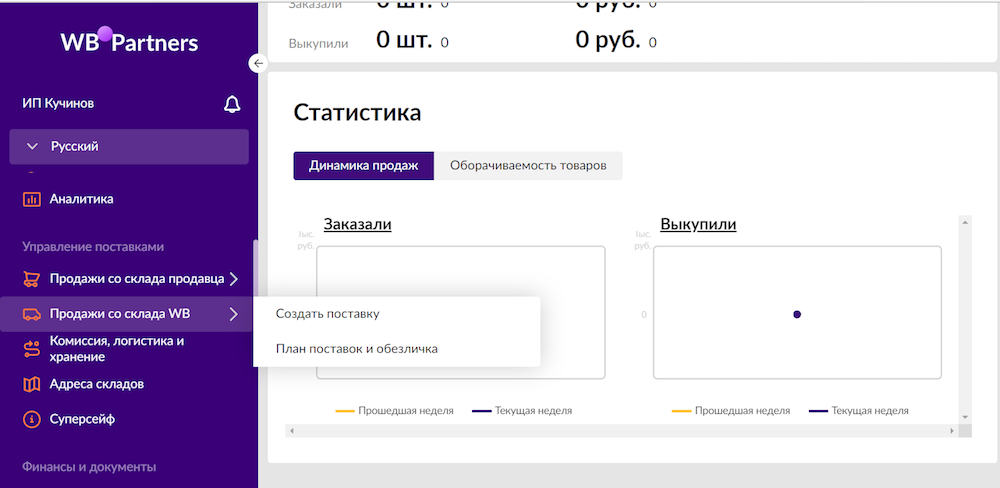
Task: Click the ИП Кучинов account name
Action: pyautogui.click(x=59, y=103)
